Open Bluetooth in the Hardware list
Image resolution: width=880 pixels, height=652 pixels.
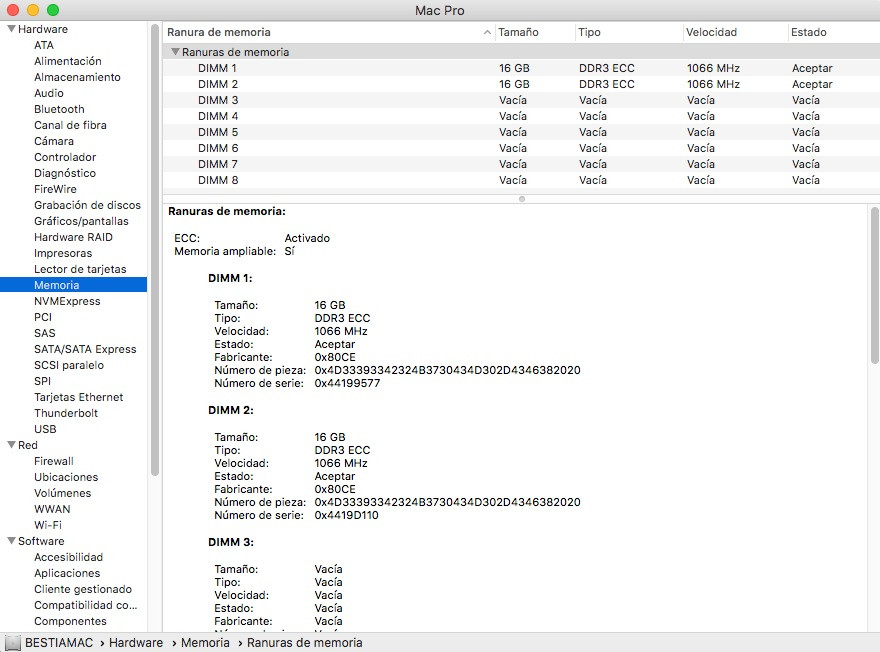[x=59, y=109]
